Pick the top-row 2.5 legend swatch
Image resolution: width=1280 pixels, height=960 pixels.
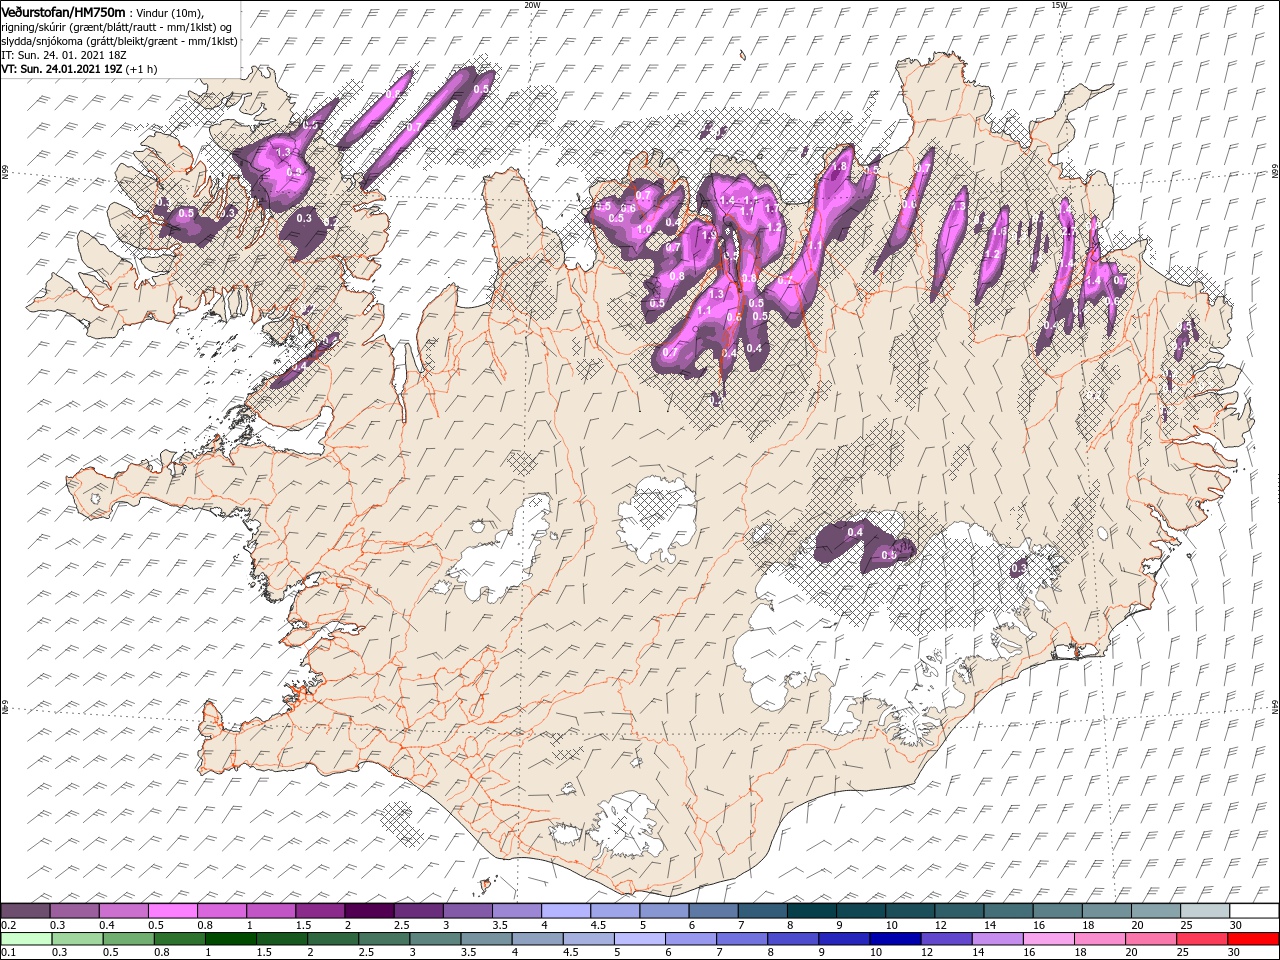[418, 911]
